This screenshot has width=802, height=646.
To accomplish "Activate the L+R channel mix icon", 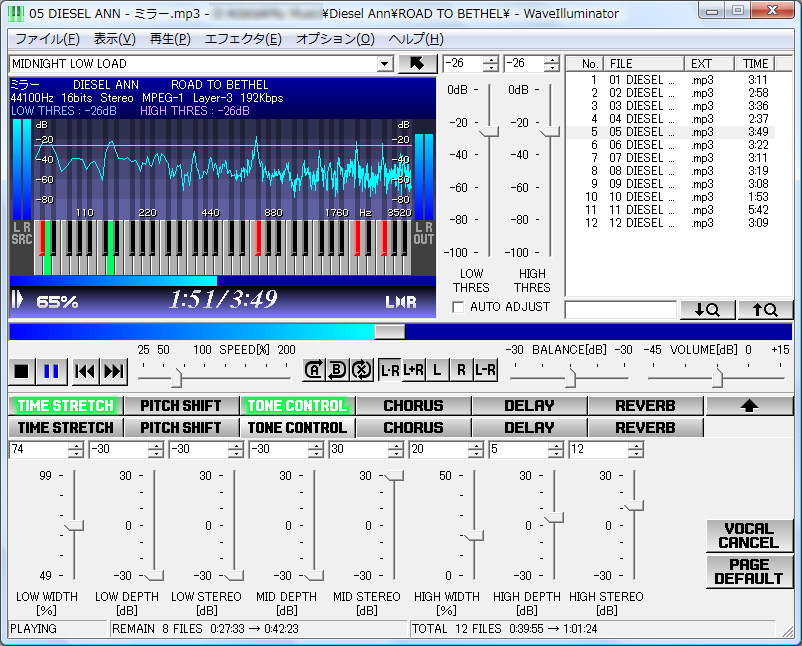I will tap(414, 369).
